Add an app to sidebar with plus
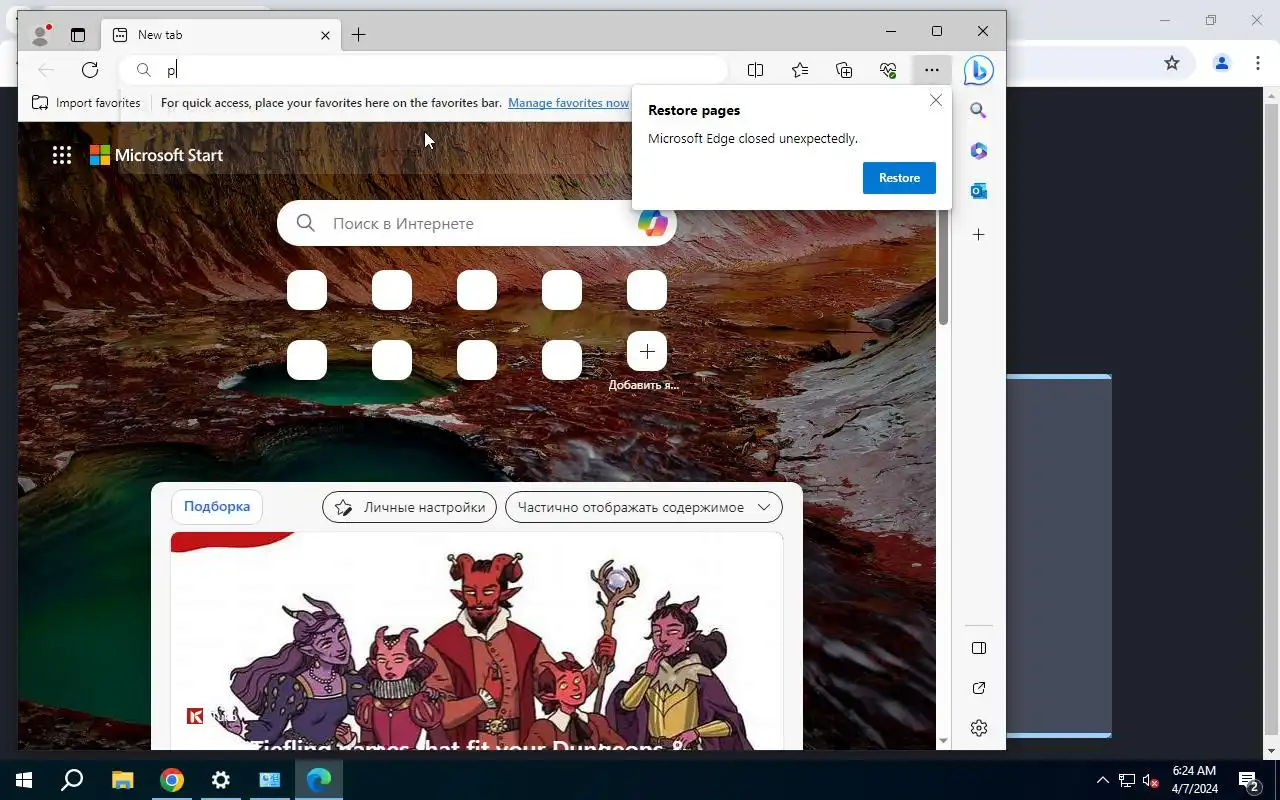This screenshot has height=800, width=1280. pos(979,235)
